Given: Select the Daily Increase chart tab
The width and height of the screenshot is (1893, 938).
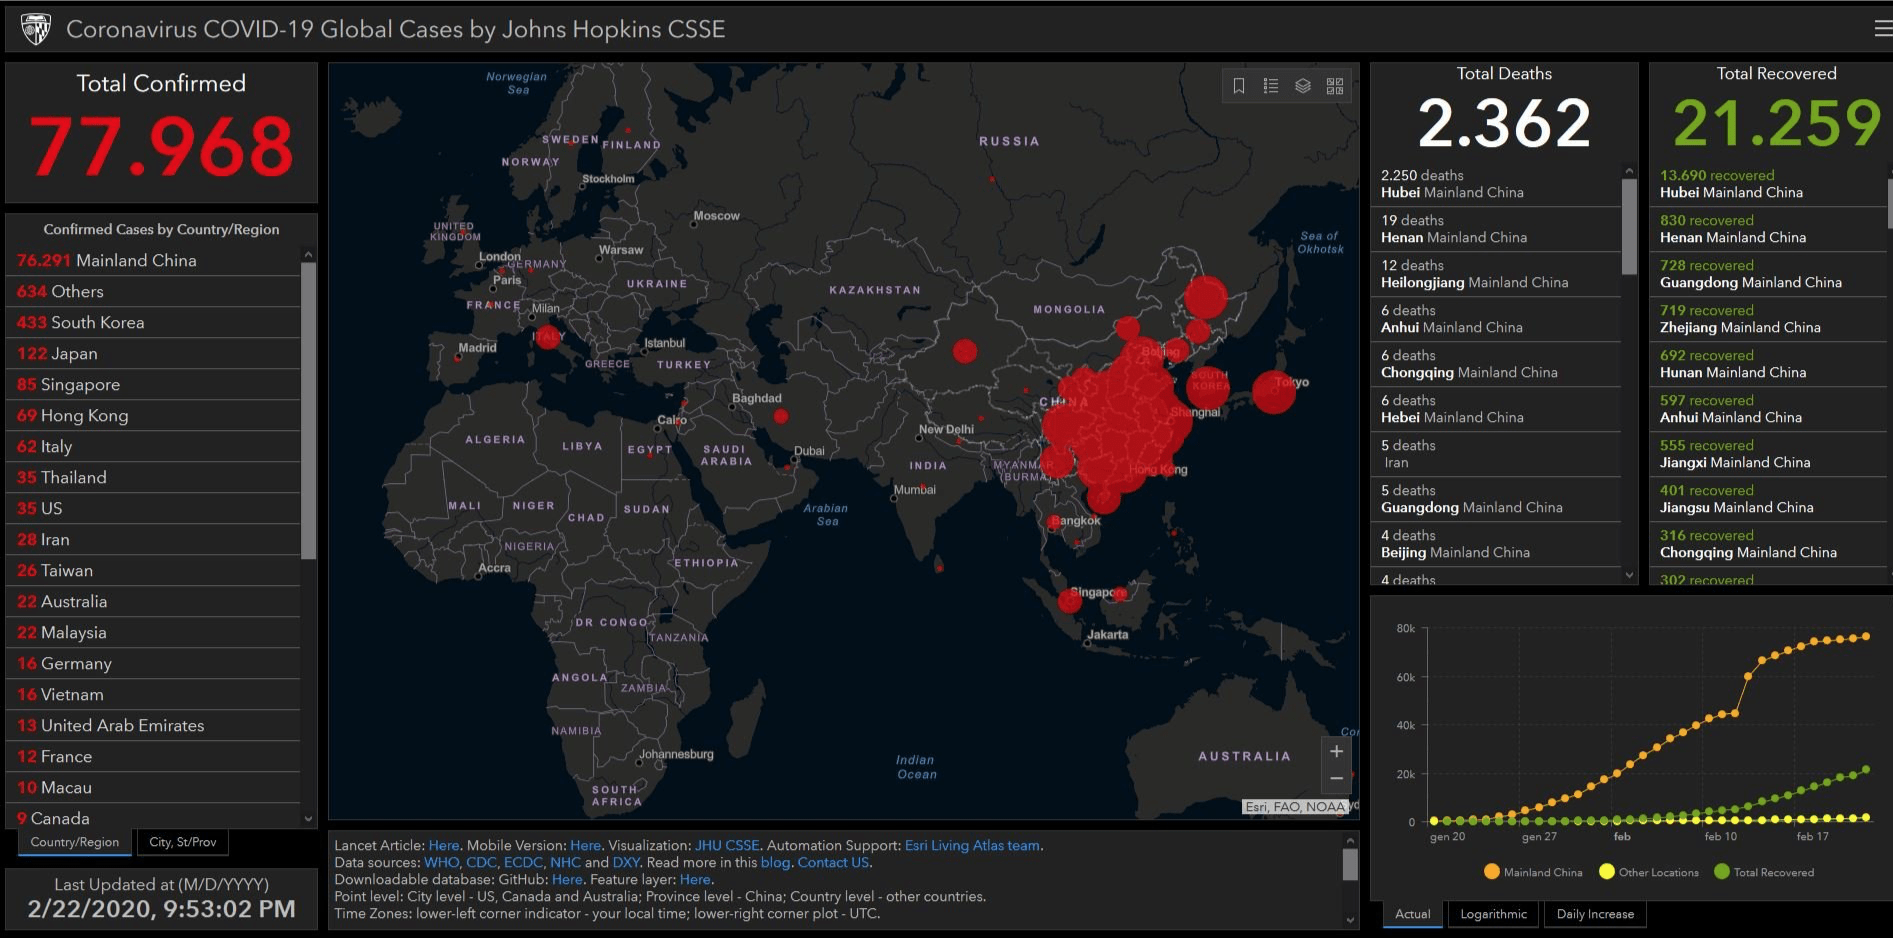Looking at the screenshot, I should [1595, 914].
